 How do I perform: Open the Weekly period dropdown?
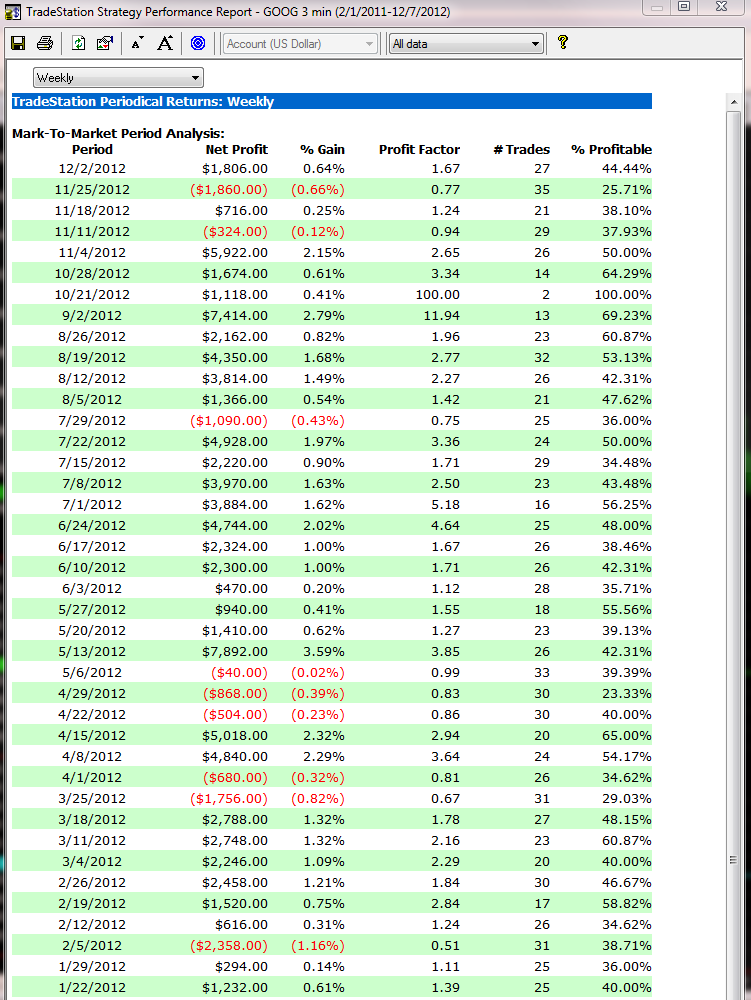coord(118,78)
